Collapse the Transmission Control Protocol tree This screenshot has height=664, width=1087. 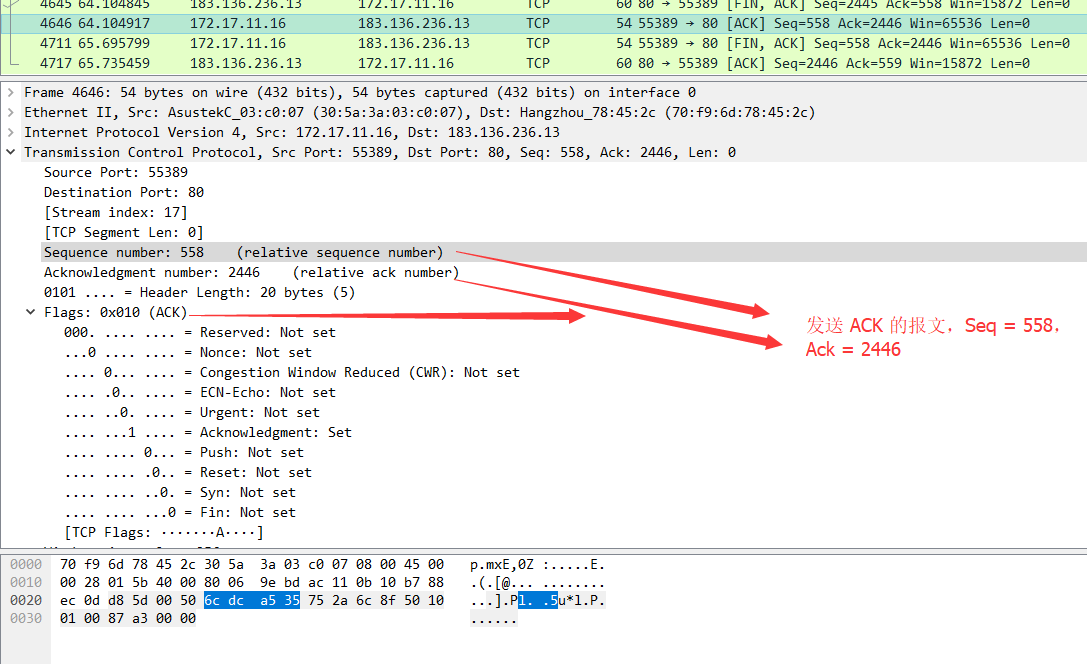point(11,152)
